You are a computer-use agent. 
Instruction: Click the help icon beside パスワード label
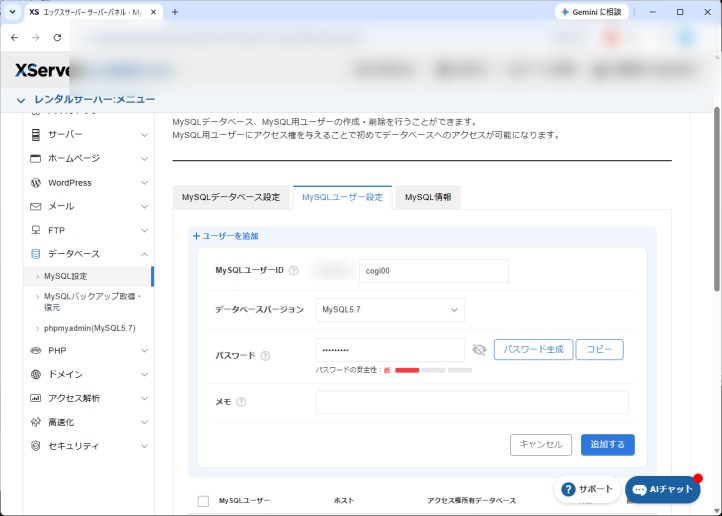click(x=265, y=356)
